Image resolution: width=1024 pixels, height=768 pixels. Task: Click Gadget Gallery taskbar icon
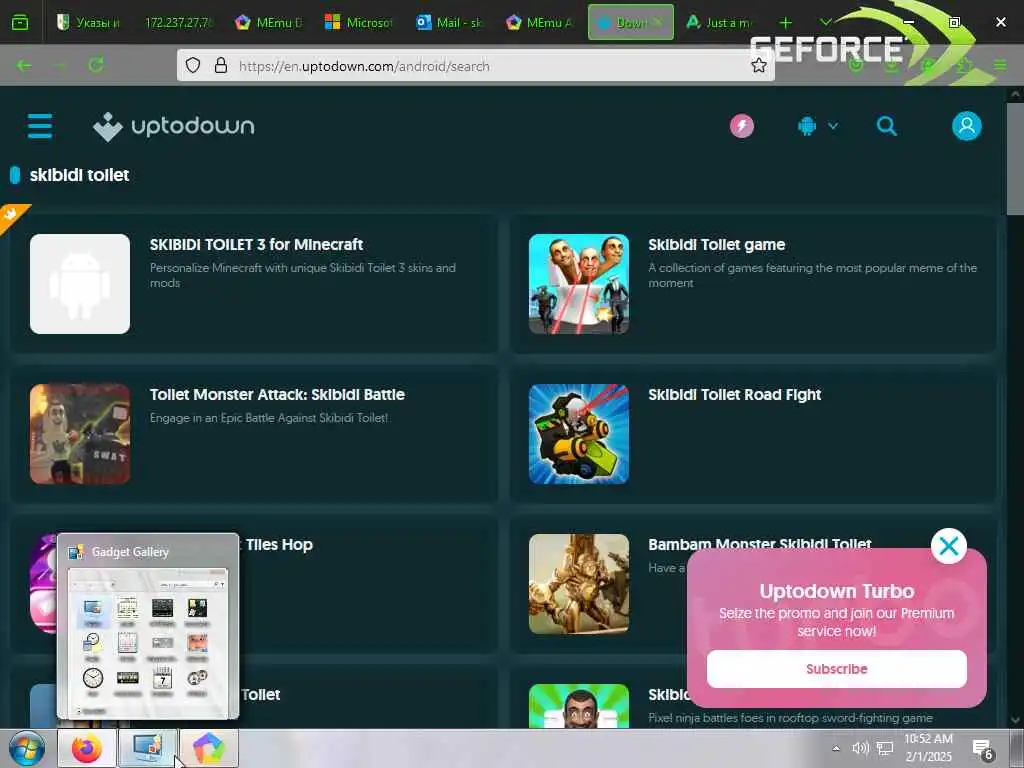tap(148, 748)
